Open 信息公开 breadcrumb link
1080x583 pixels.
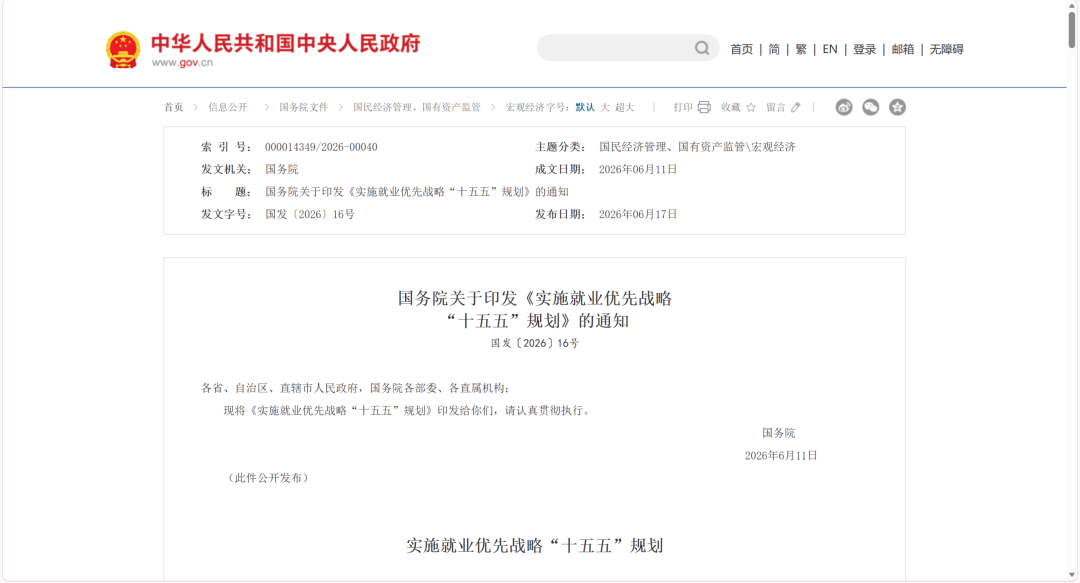[x=228, y=107]
